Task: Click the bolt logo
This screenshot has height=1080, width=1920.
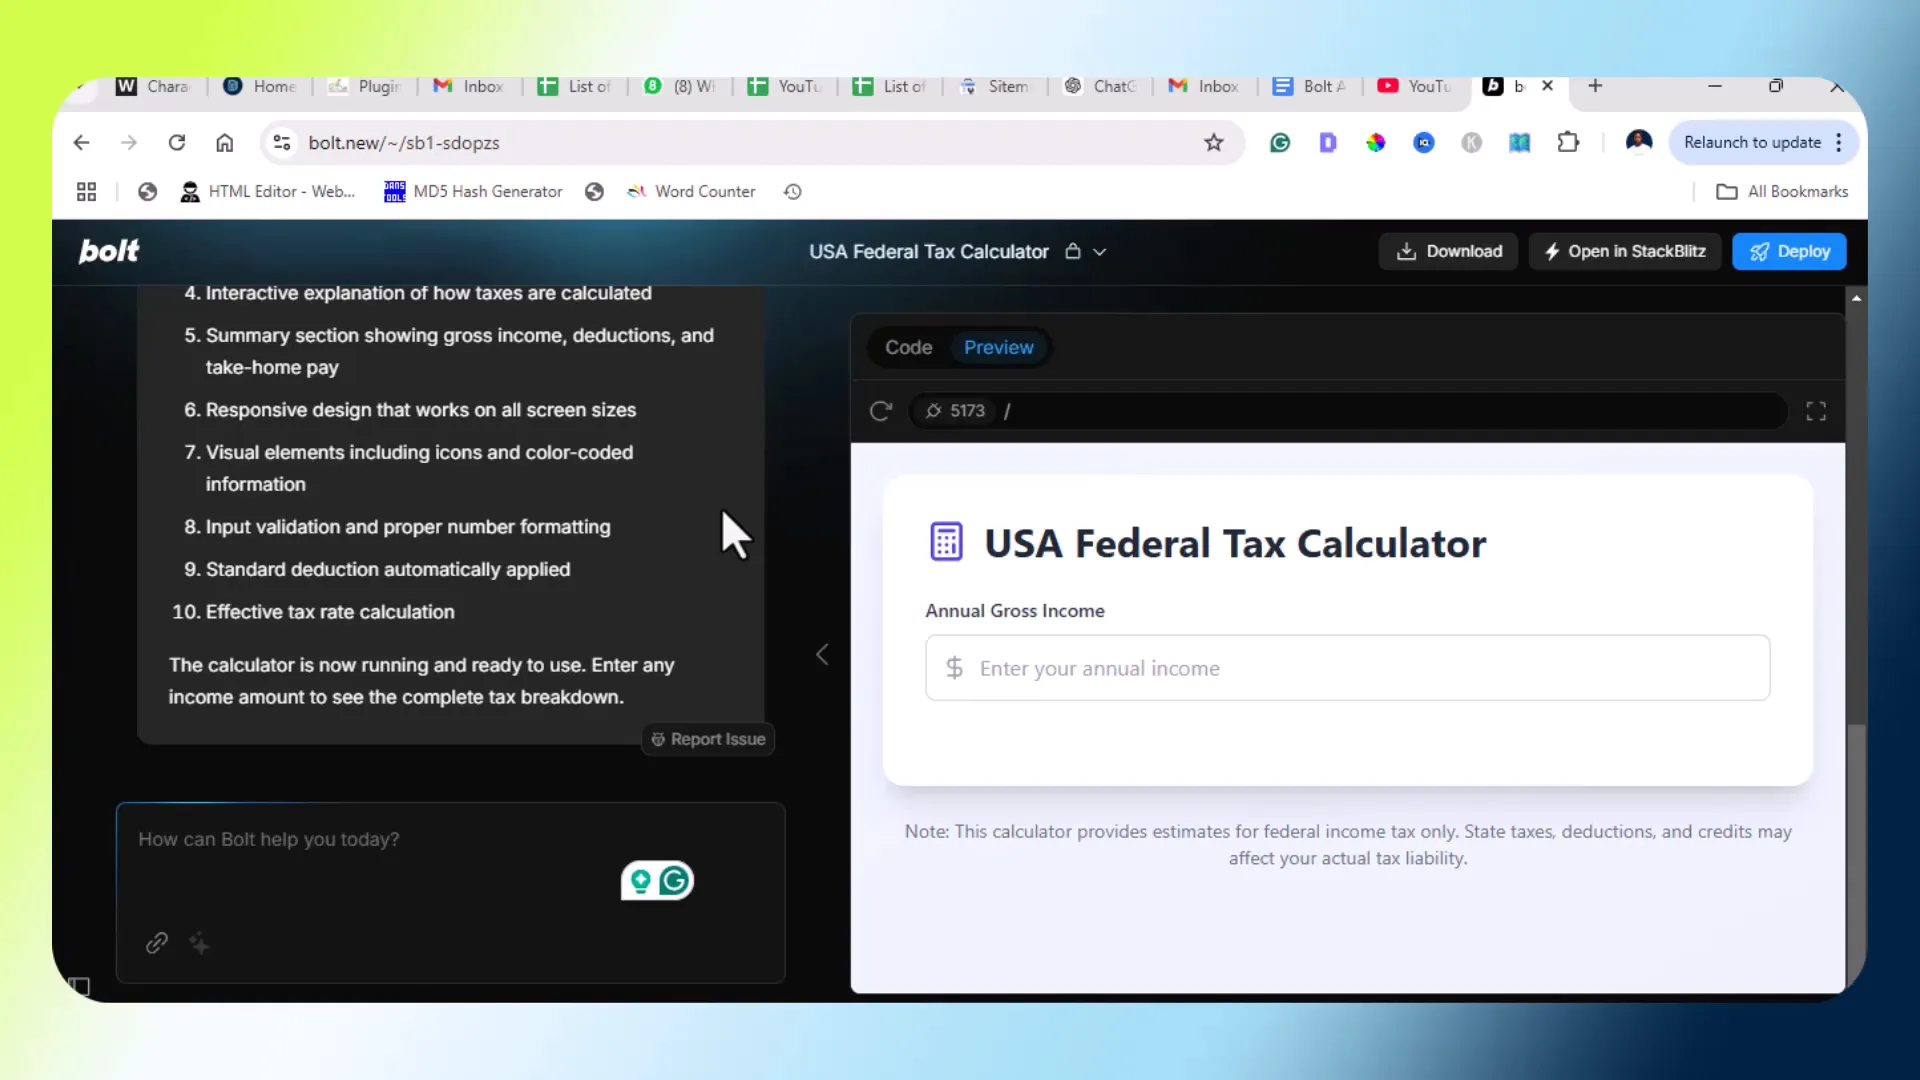Action: [x=109, y=251]
